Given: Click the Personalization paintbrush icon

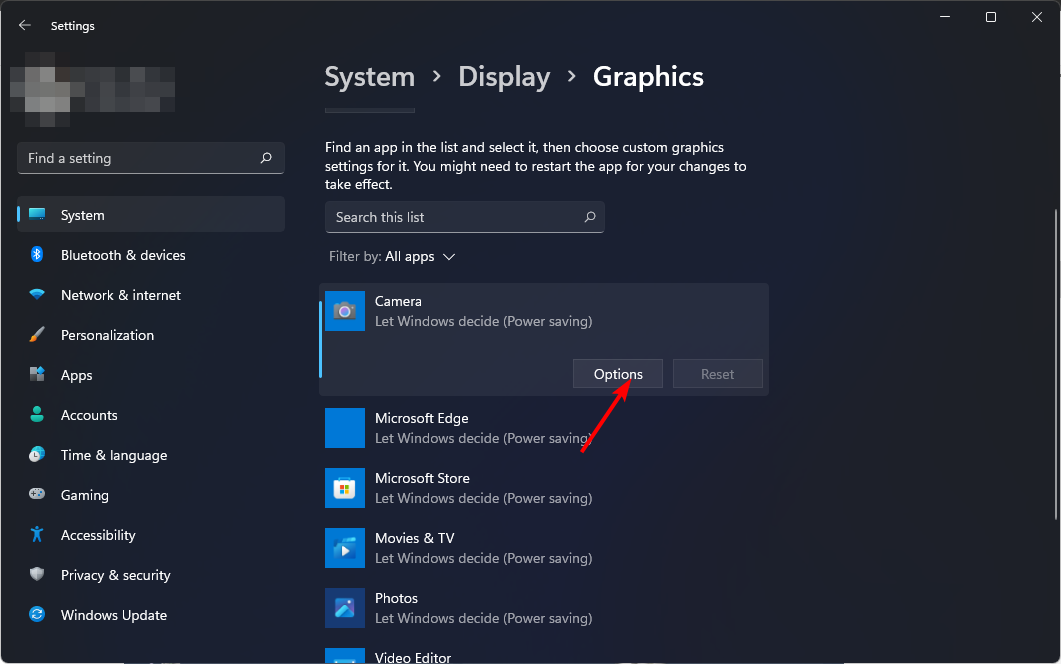Looking at the screenshot, I should (x=37, y=334).
